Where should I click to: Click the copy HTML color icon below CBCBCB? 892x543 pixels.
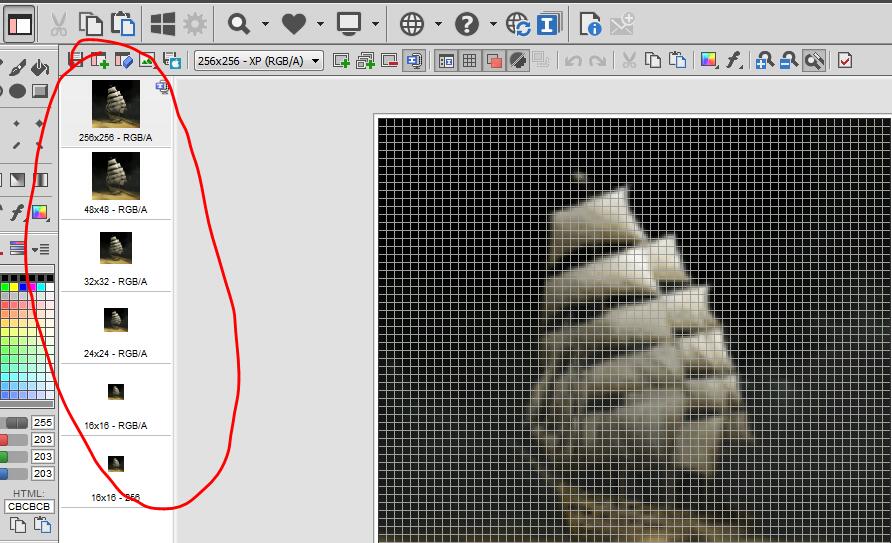(x=18, y=525)
